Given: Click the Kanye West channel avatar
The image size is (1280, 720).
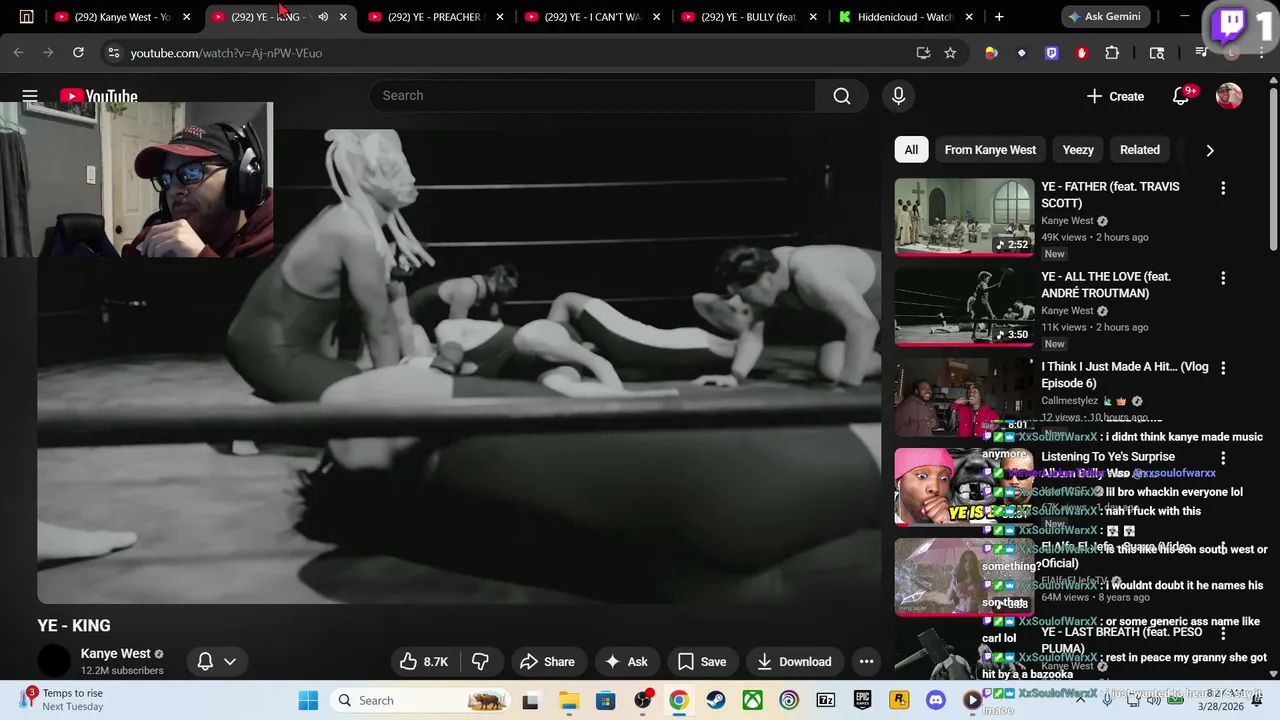Looking at the screenshot, I should [x=54, y=661].
